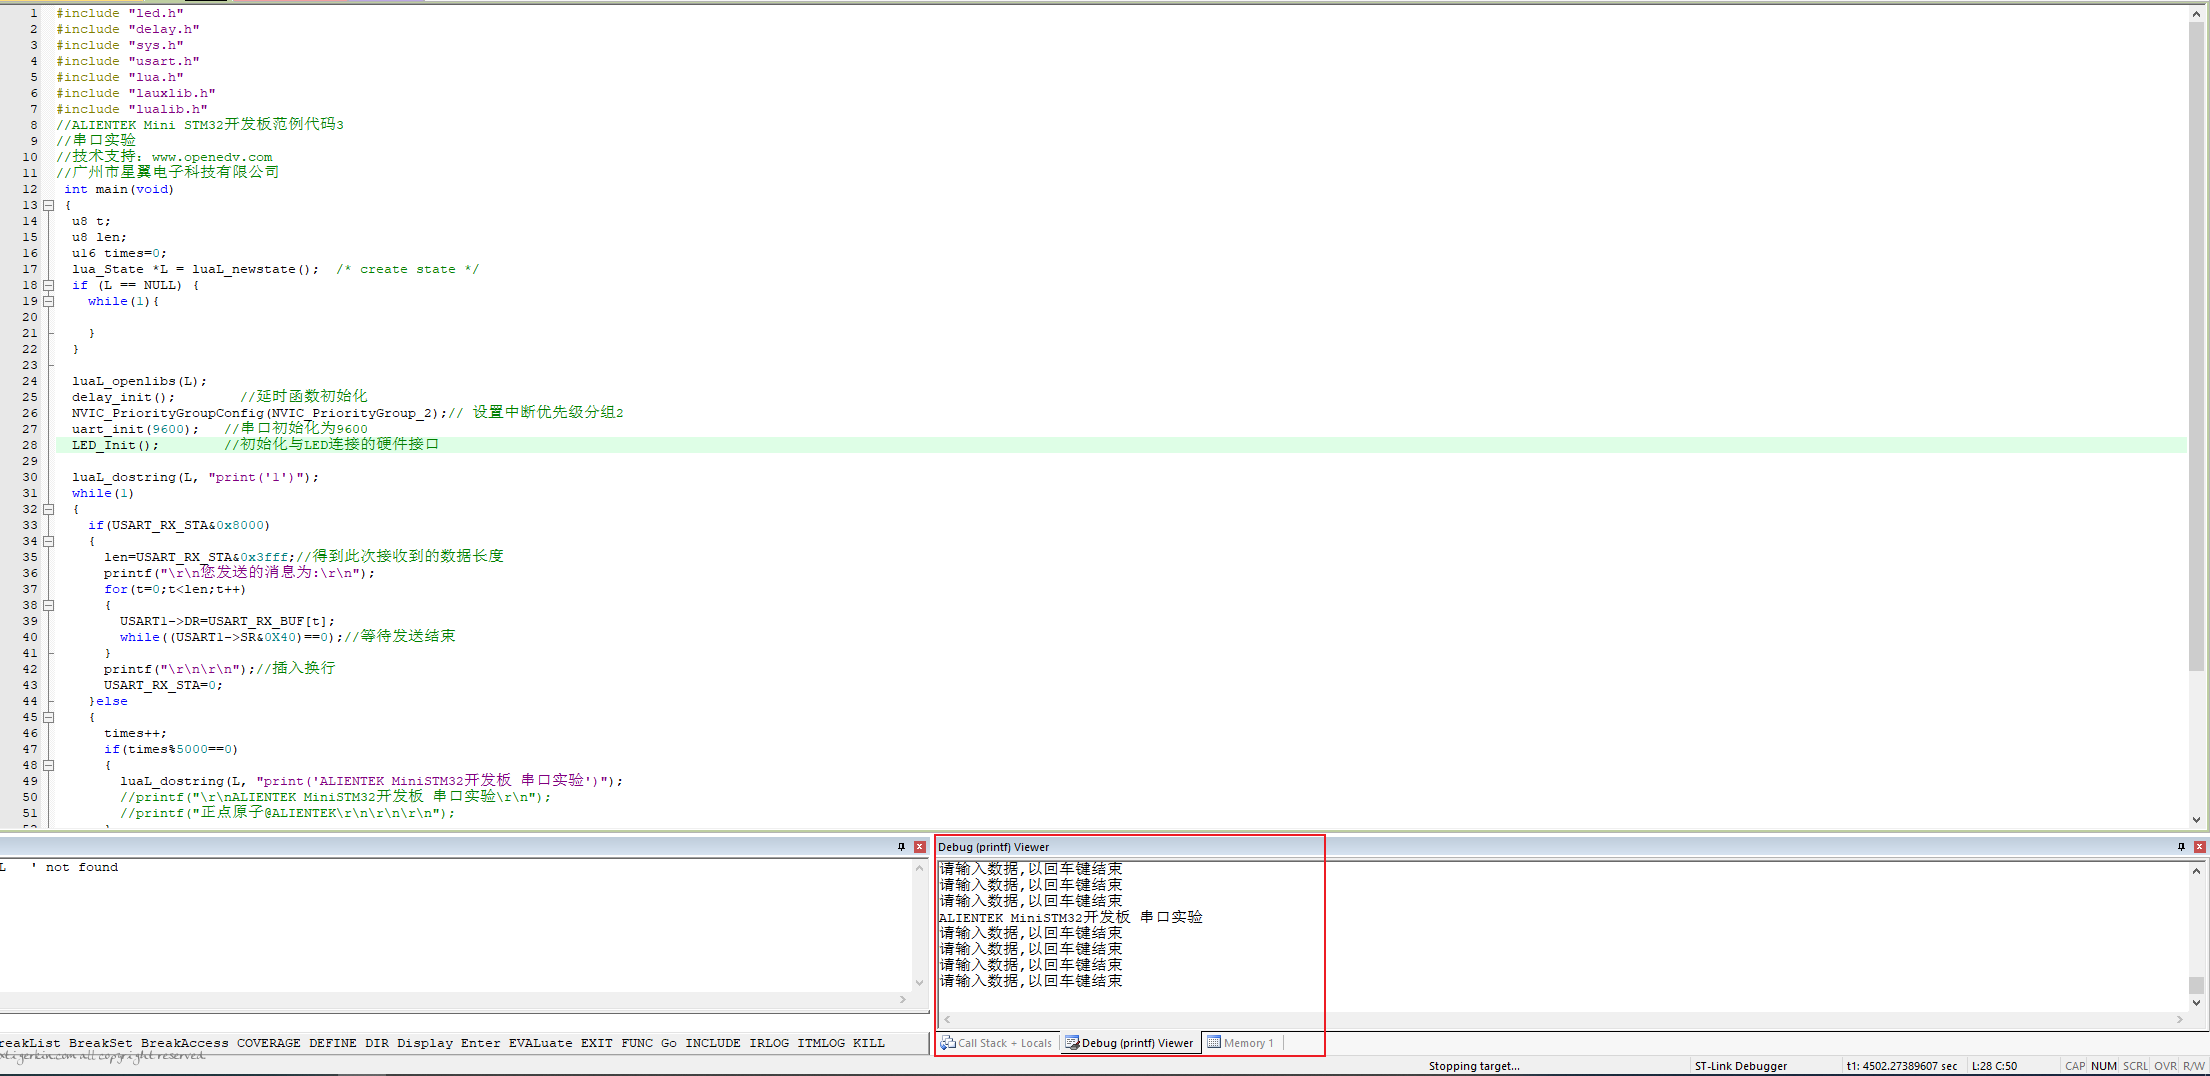This screenshot has width=2210, height=1076.
Task: Switch to the Call Stack + Locals tab
Action: (996, 1043)
